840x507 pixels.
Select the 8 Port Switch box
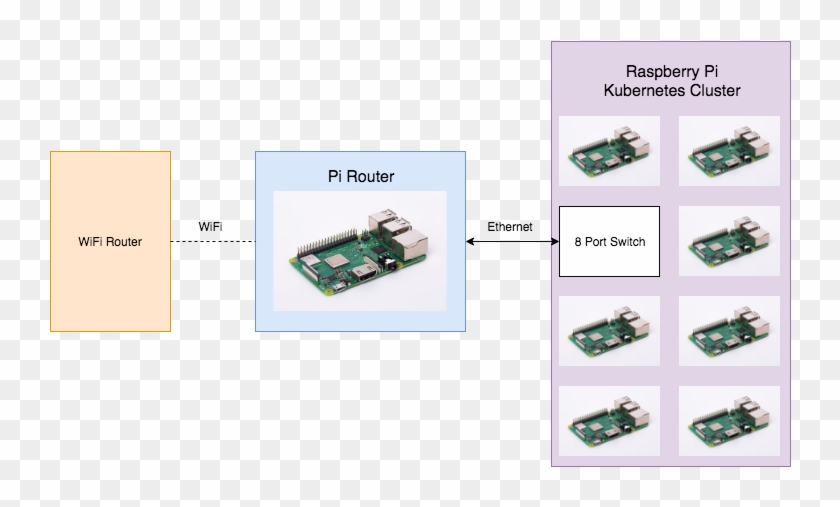coord(610,241)
